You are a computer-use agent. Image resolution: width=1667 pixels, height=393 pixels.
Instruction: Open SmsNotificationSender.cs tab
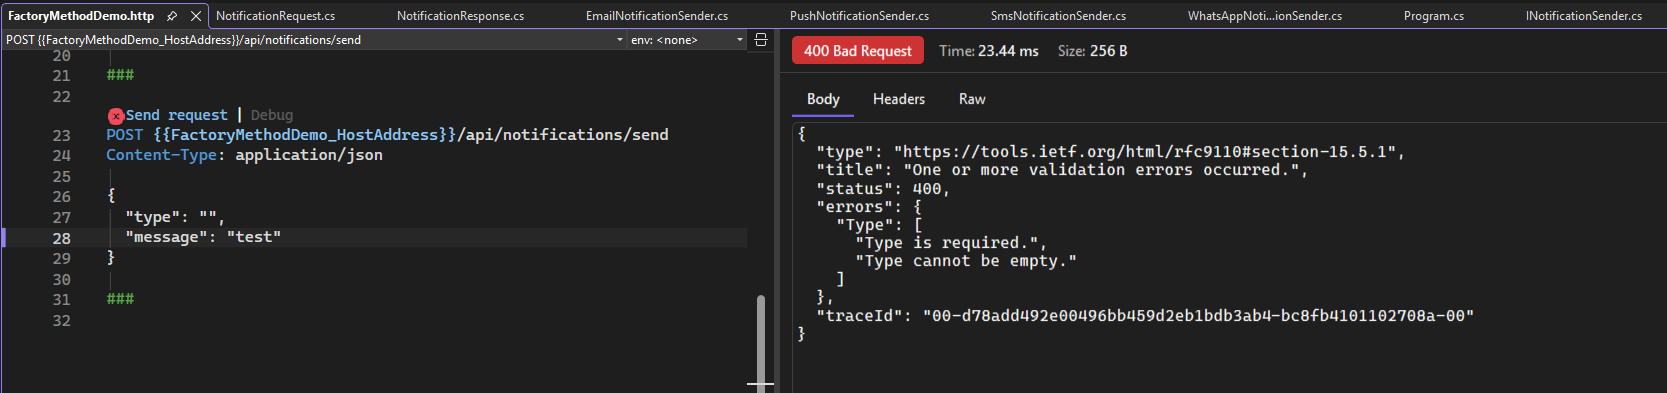coord(1058,16)
